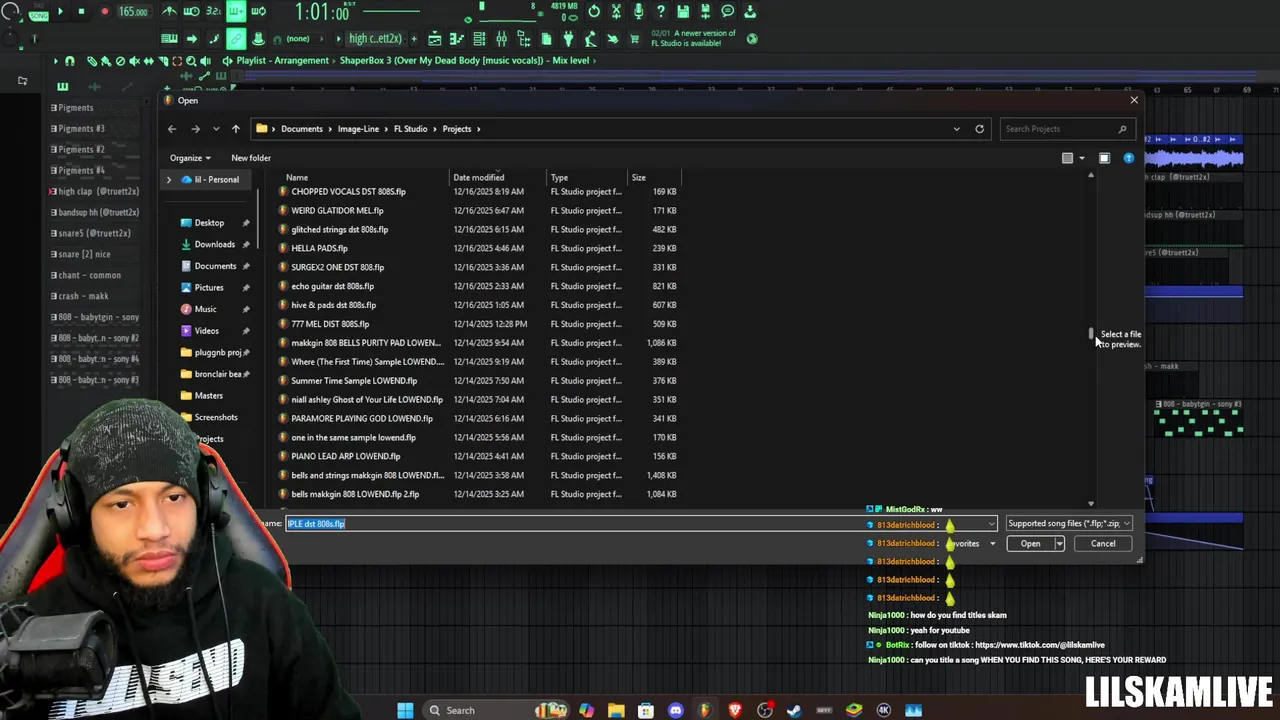Open the Piano roll icon in toolbar
This screenshot has width=1280, height=720.
point(456,38)
